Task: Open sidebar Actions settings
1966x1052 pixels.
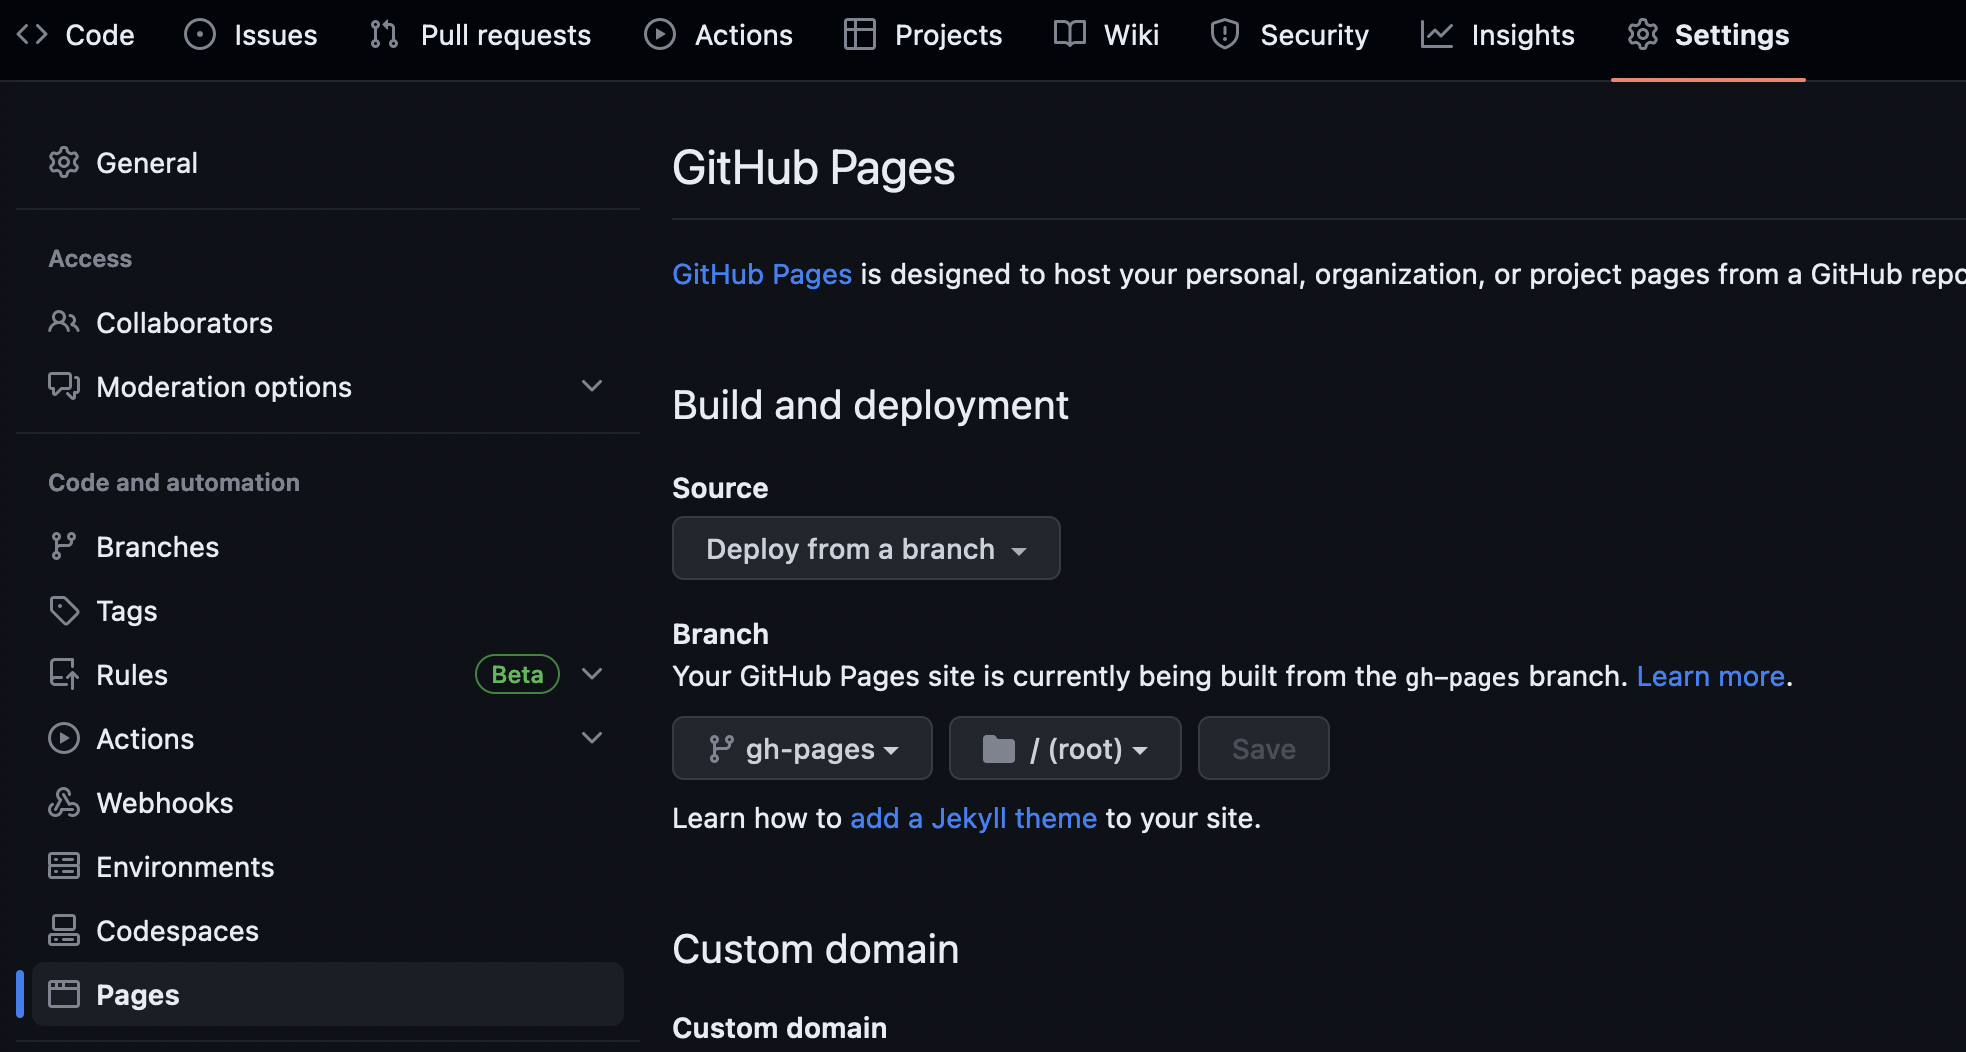Action: pyautogui.click(x=328, y=738)
